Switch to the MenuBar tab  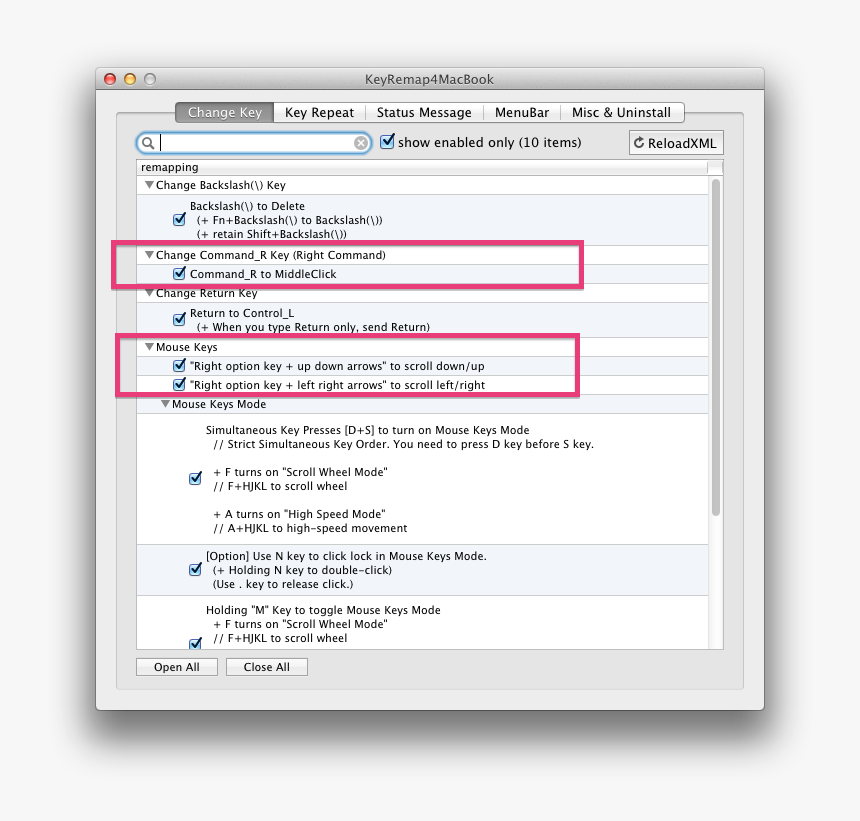click(522, 112)
